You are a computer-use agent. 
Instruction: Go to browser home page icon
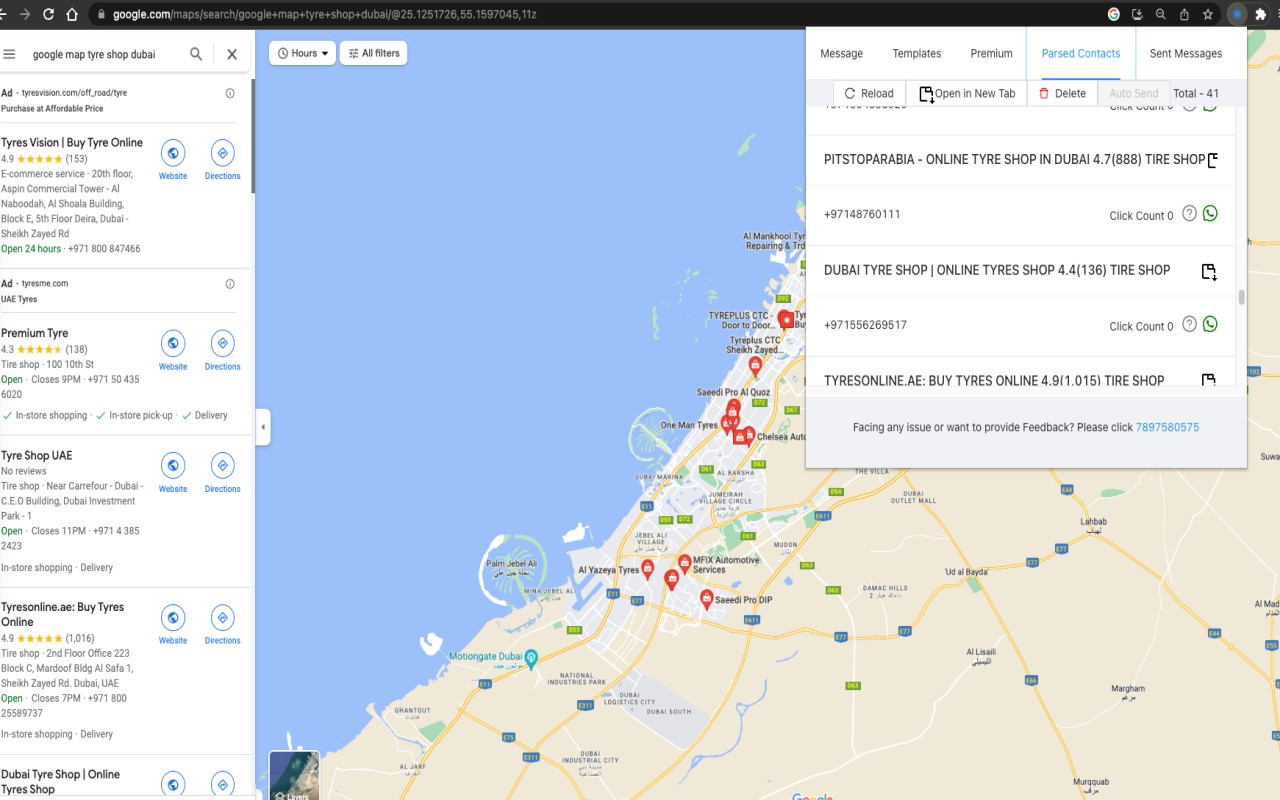(72, 15)
